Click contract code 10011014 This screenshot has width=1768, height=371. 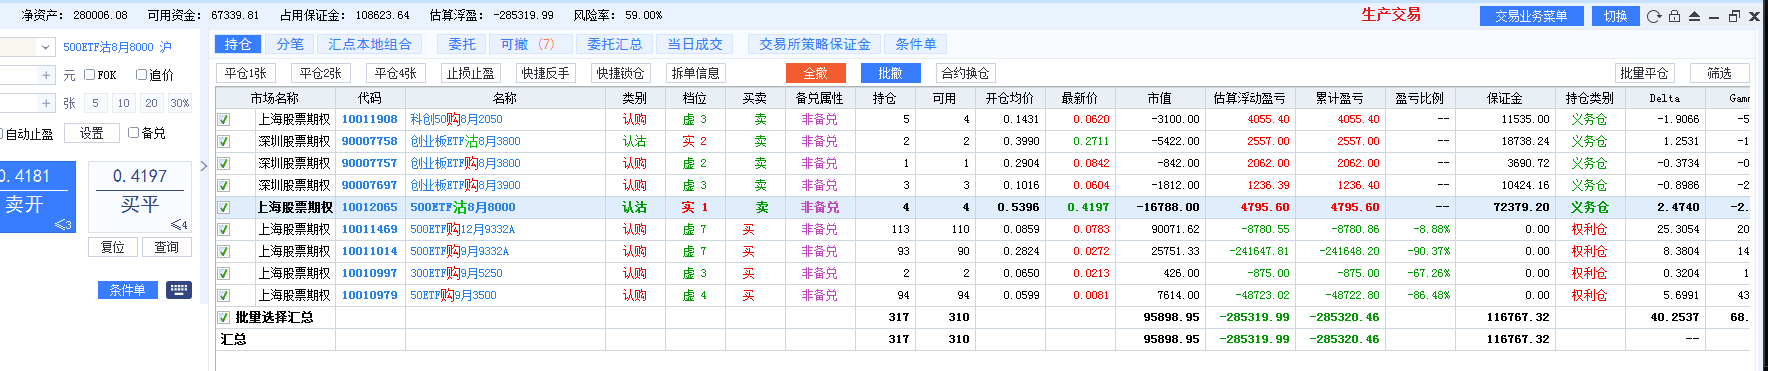(x=369, y=251)
